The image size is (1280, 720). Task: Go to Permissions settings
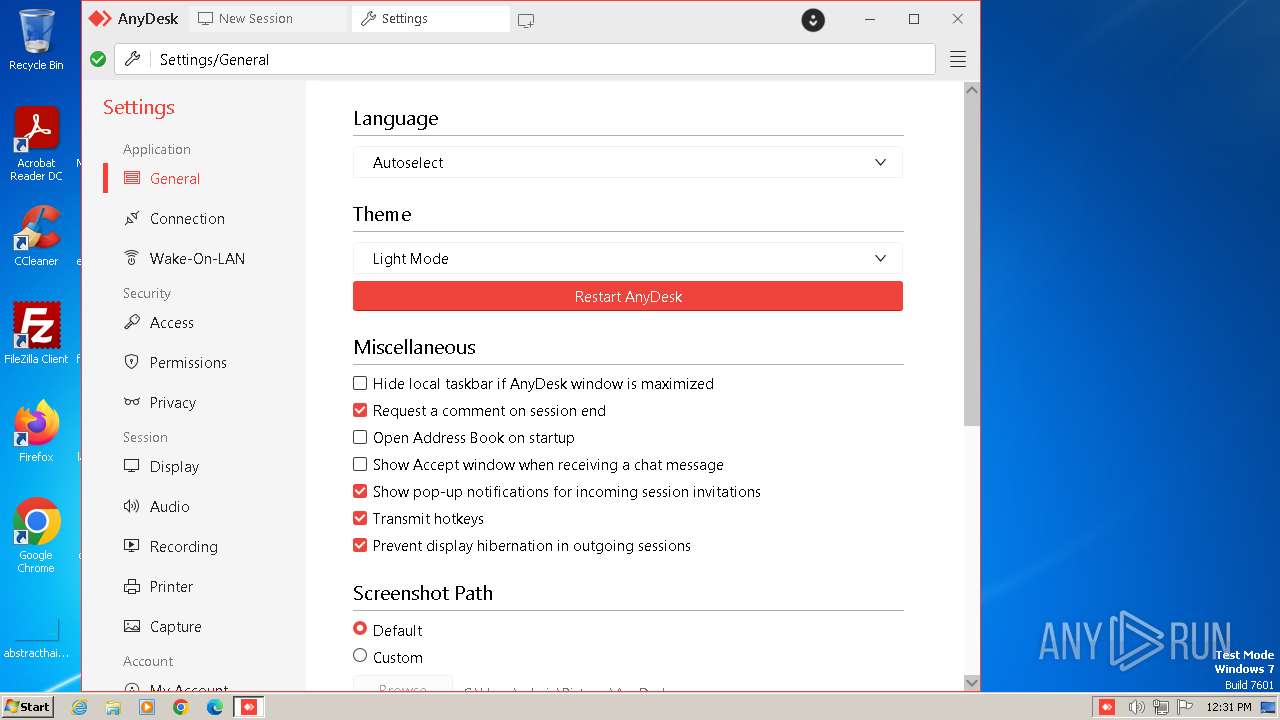pos(188,363)
